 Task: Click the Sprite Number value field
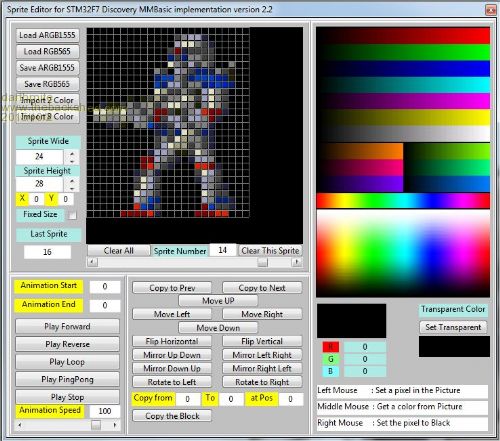coord(222,250)
